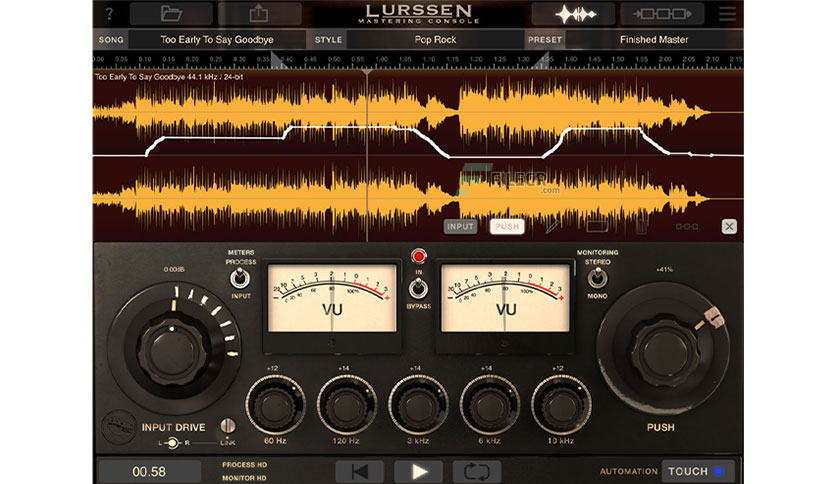Click the MONITOR HD label
This screenshot has height=484, width=836.
(x=244, y=478)
